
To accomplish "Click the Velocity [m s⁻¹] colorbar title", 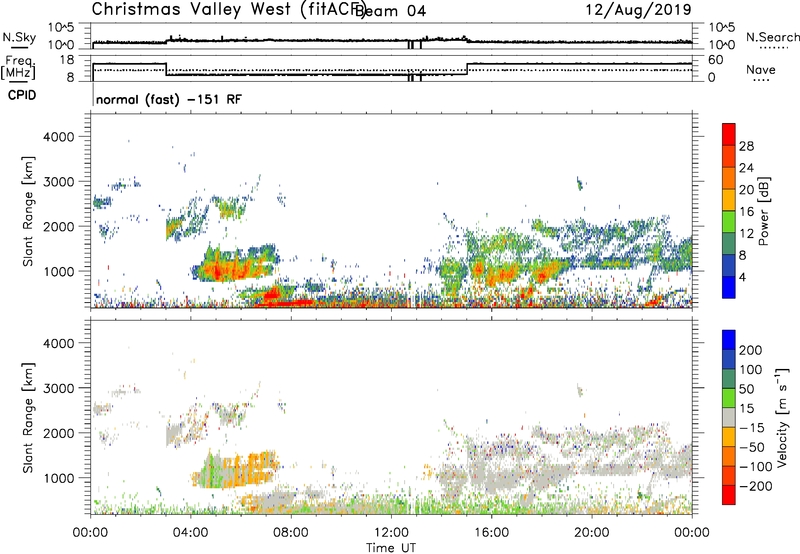I will click(x=782, y=417).
